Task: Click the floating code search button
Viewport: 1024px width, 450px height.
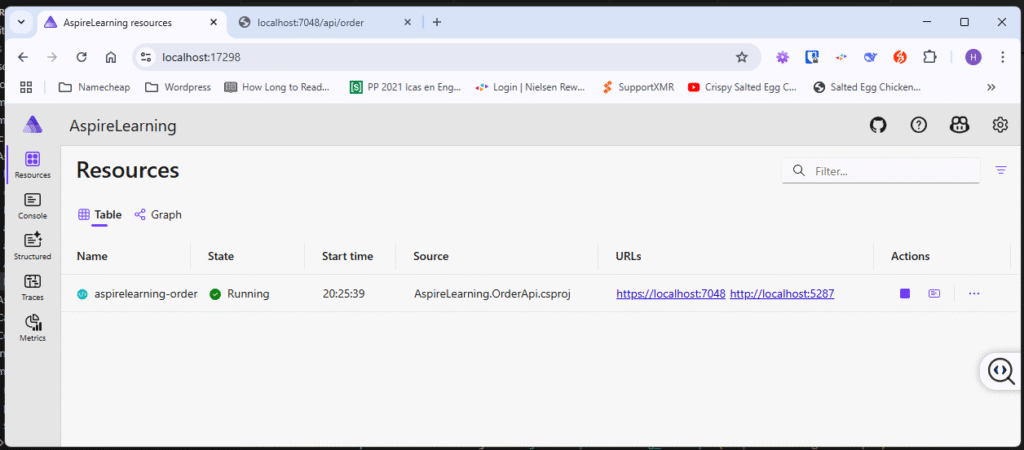Action: 1001,370
